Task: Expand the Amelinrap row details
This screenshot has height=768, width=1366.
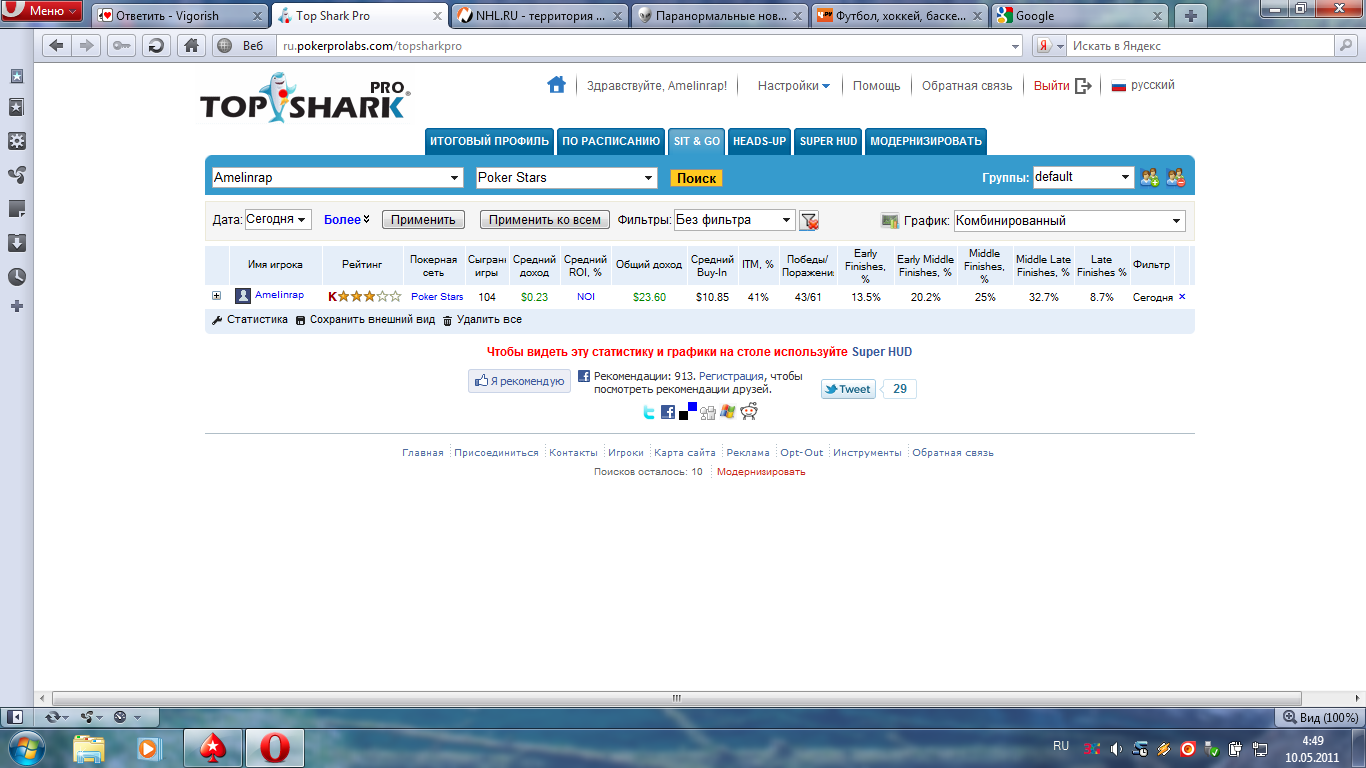Action: [x=216, y=296]
